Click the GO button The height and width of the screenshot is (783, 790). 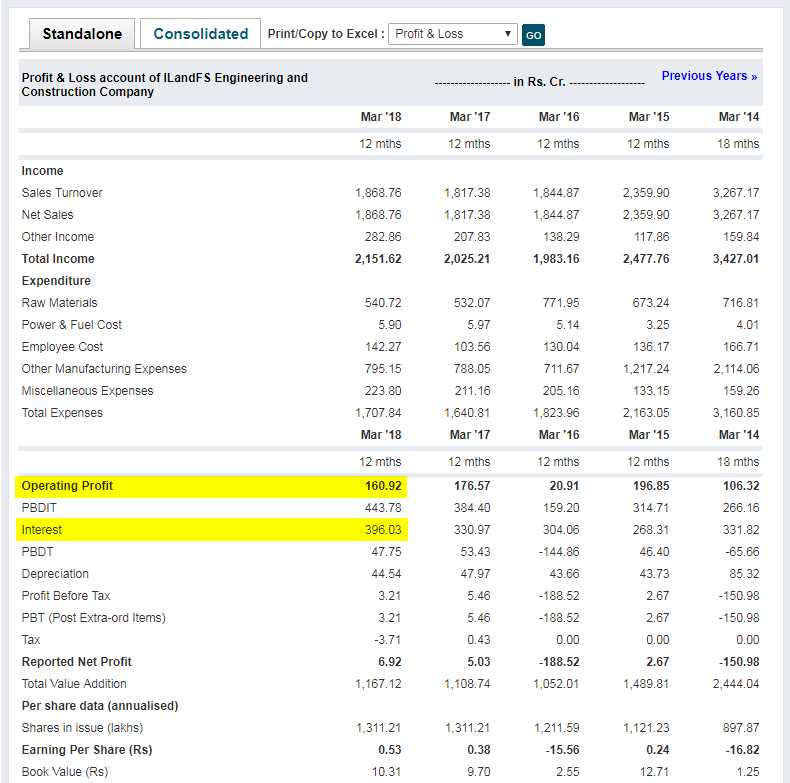pos(533,35)
